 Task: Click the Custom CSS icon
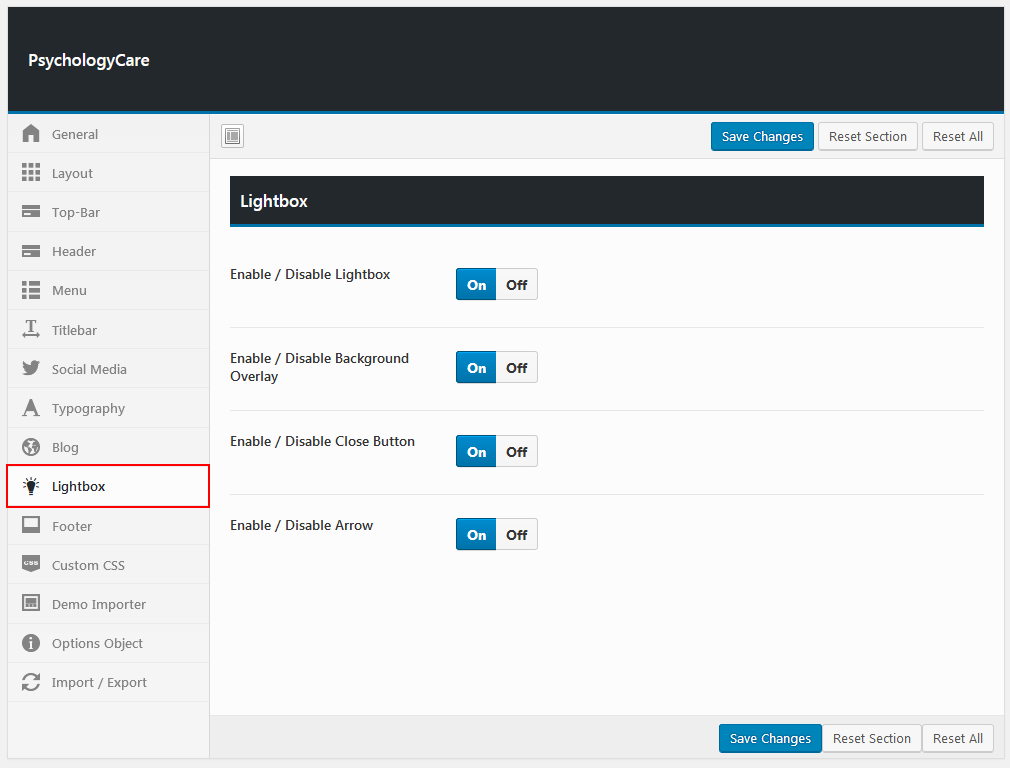pyautogui.click(x=31, y=564)
